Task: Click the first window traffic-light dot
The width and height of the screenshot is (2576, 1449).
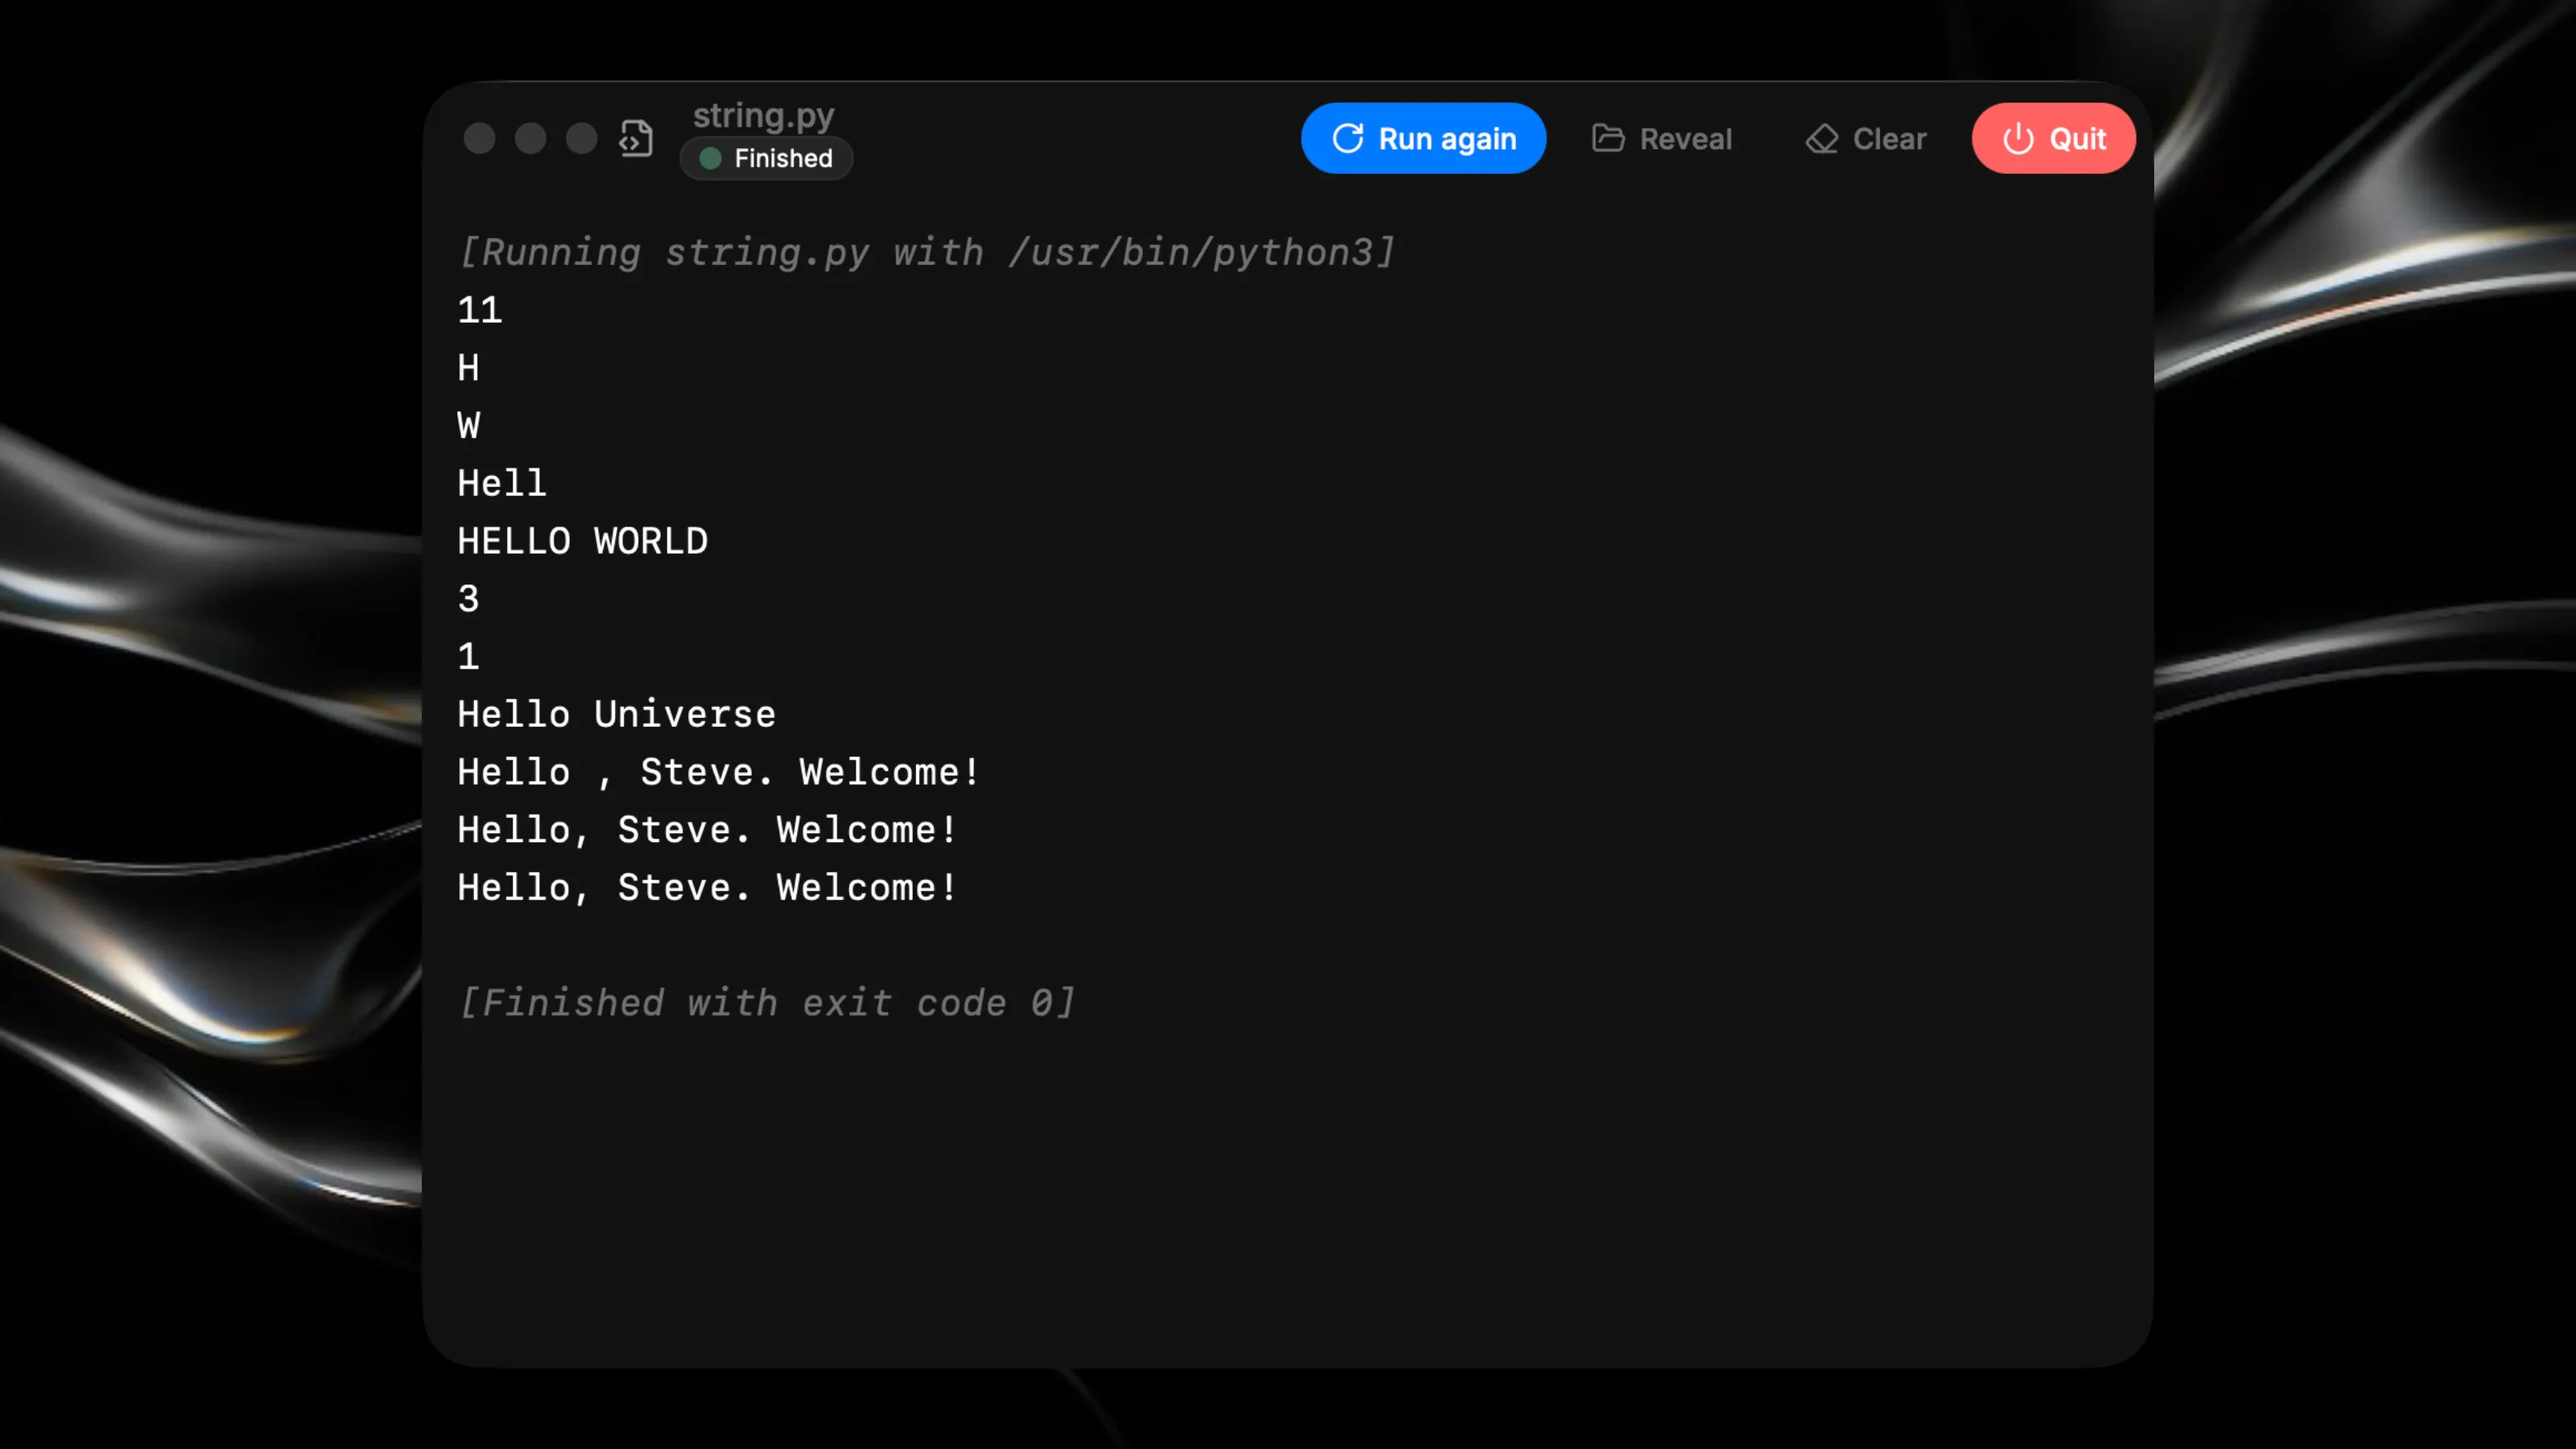Action: [x=480, y=138]
